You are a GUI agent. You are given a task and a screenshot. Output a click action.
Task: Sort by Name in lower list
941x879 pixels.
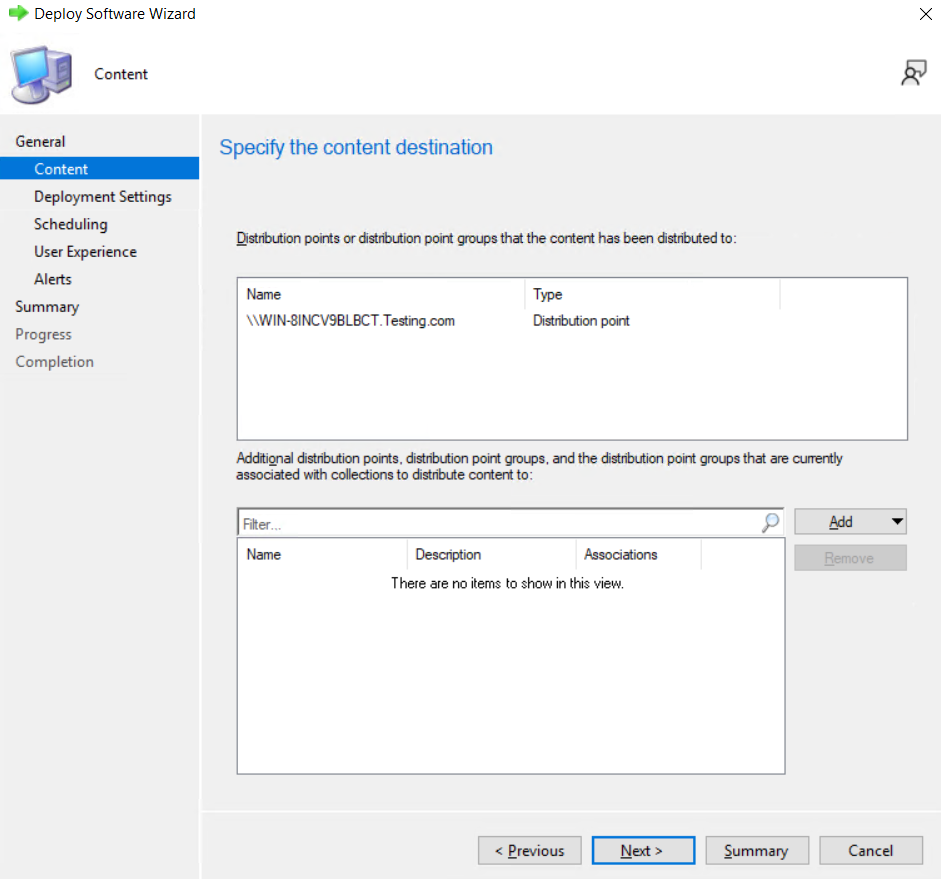click(322, 554)
